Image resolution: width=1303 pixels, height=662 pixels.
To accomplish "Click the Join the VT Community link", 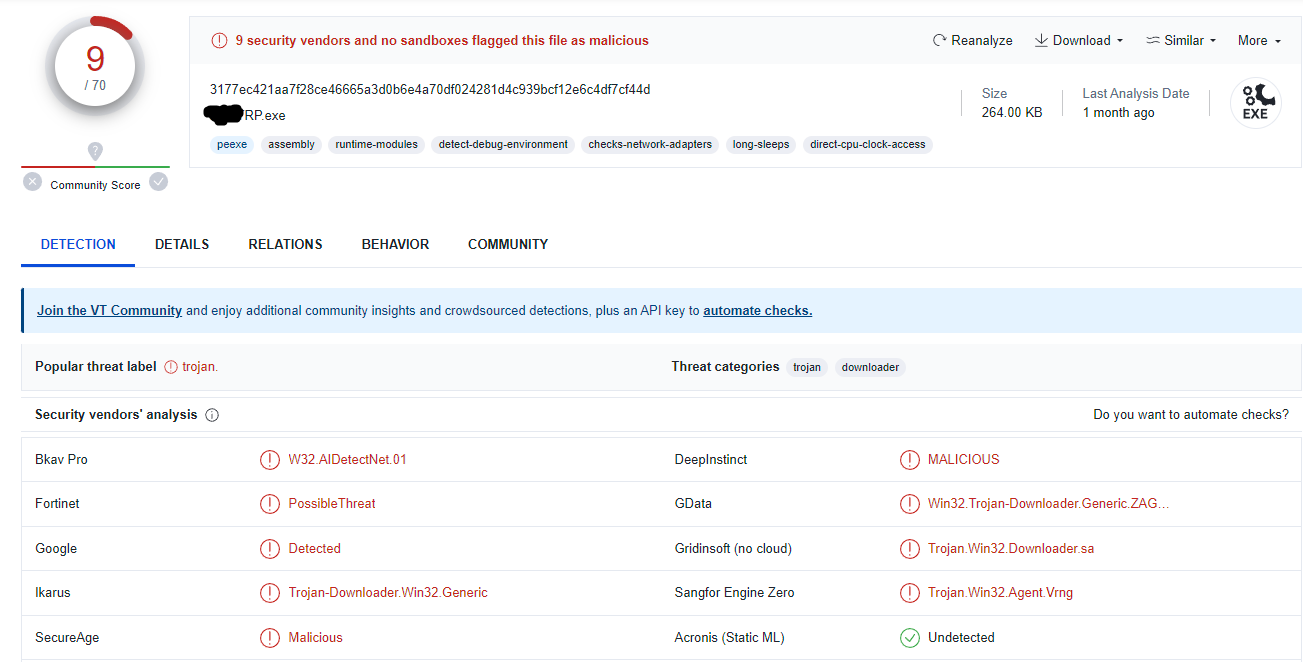I will coord(109,311).
